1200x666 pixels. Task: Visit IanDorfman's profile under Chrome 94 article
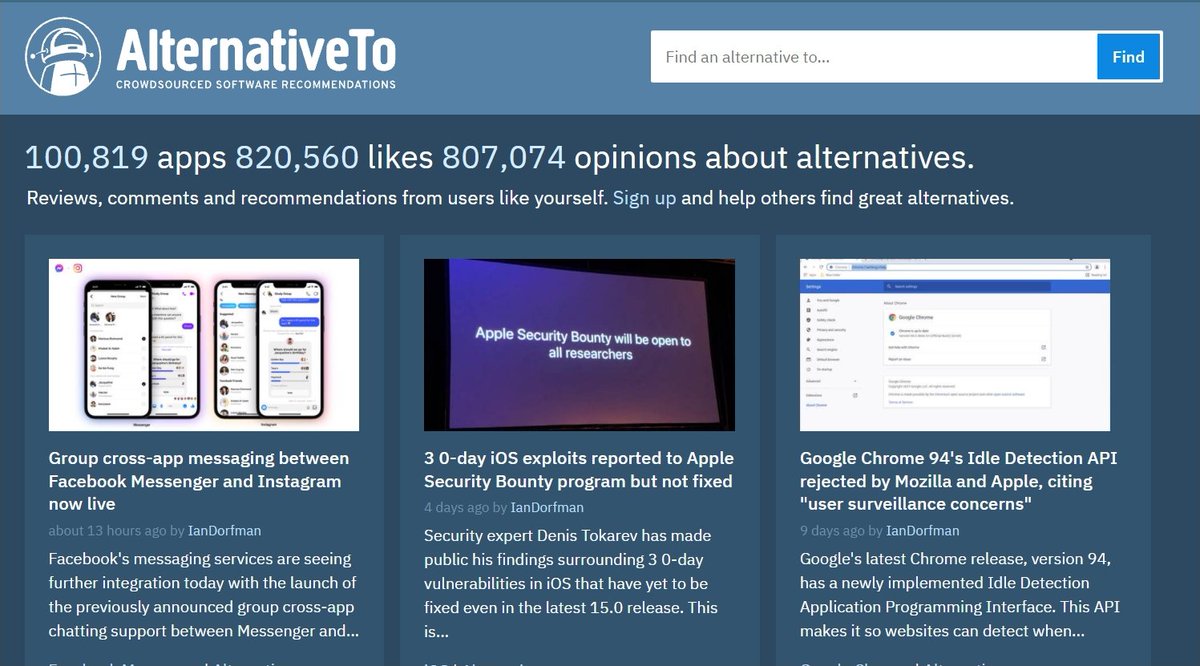[923, 531]
